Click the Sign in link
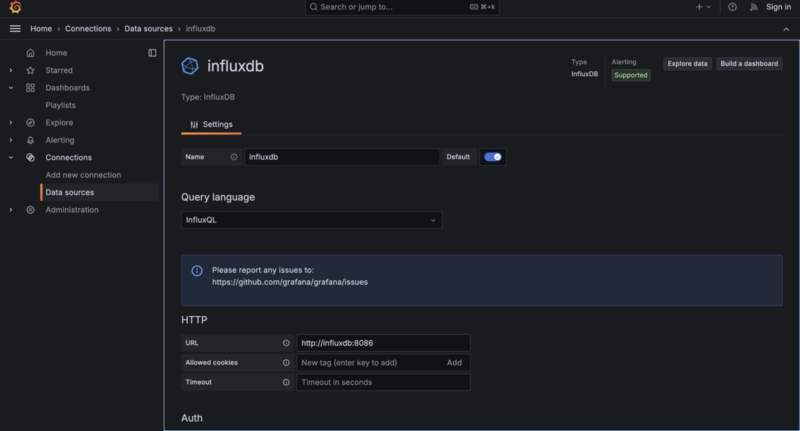Image resolution: width=800 pixels, height=431 pixels. click(x=778, y=7)
